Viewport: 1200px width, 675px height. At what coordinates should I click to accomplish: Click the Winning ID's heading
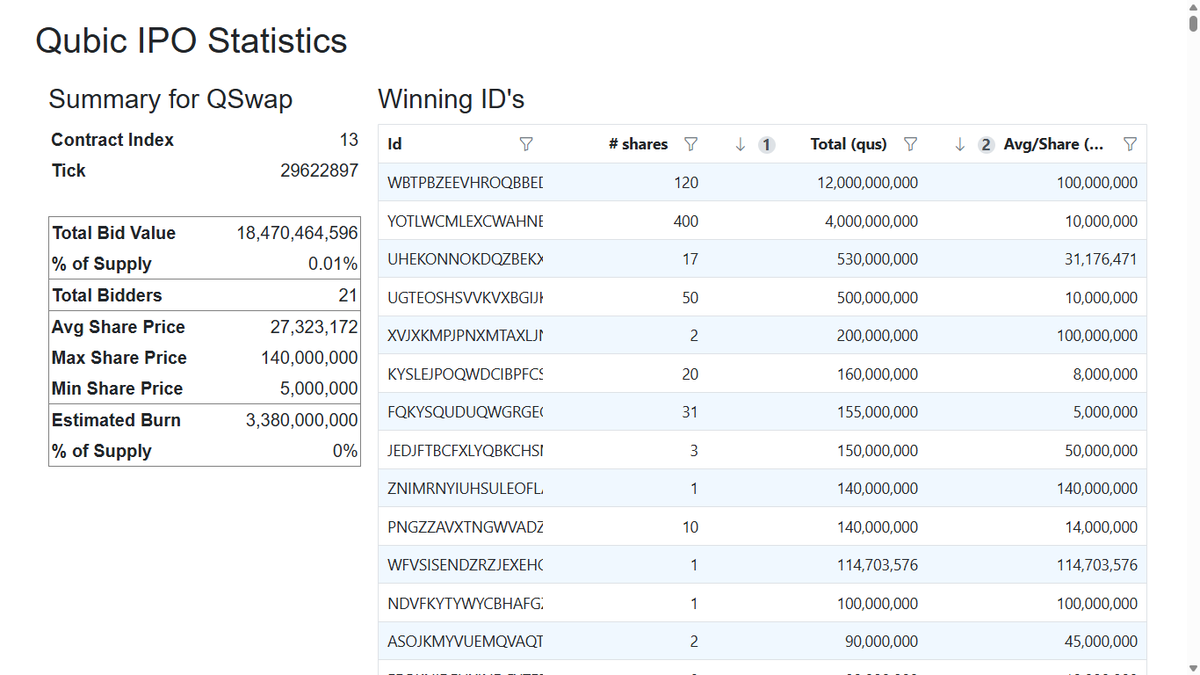click(x=451, y=99)
